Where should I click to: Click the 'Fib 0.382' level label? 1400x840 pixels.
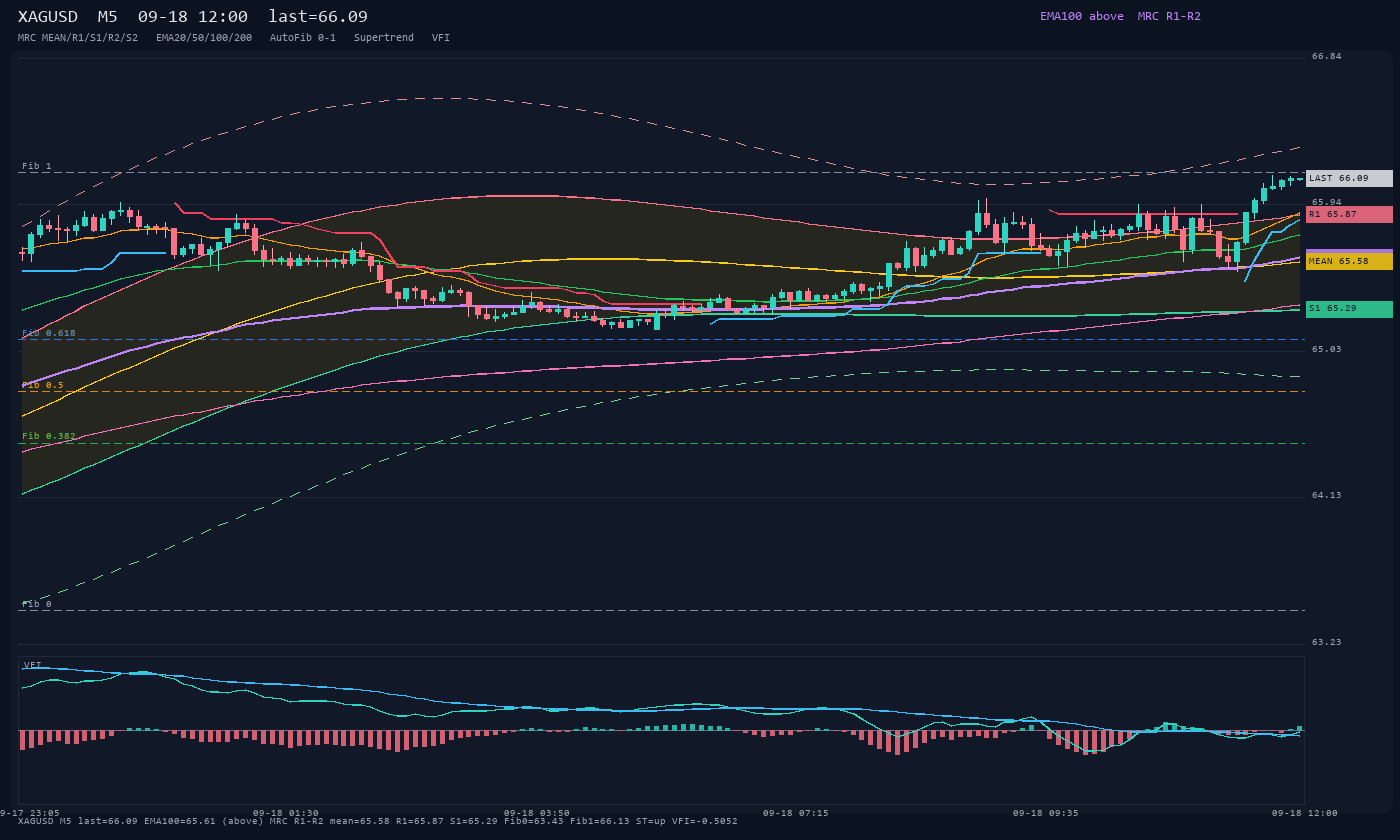click(49, 436)
